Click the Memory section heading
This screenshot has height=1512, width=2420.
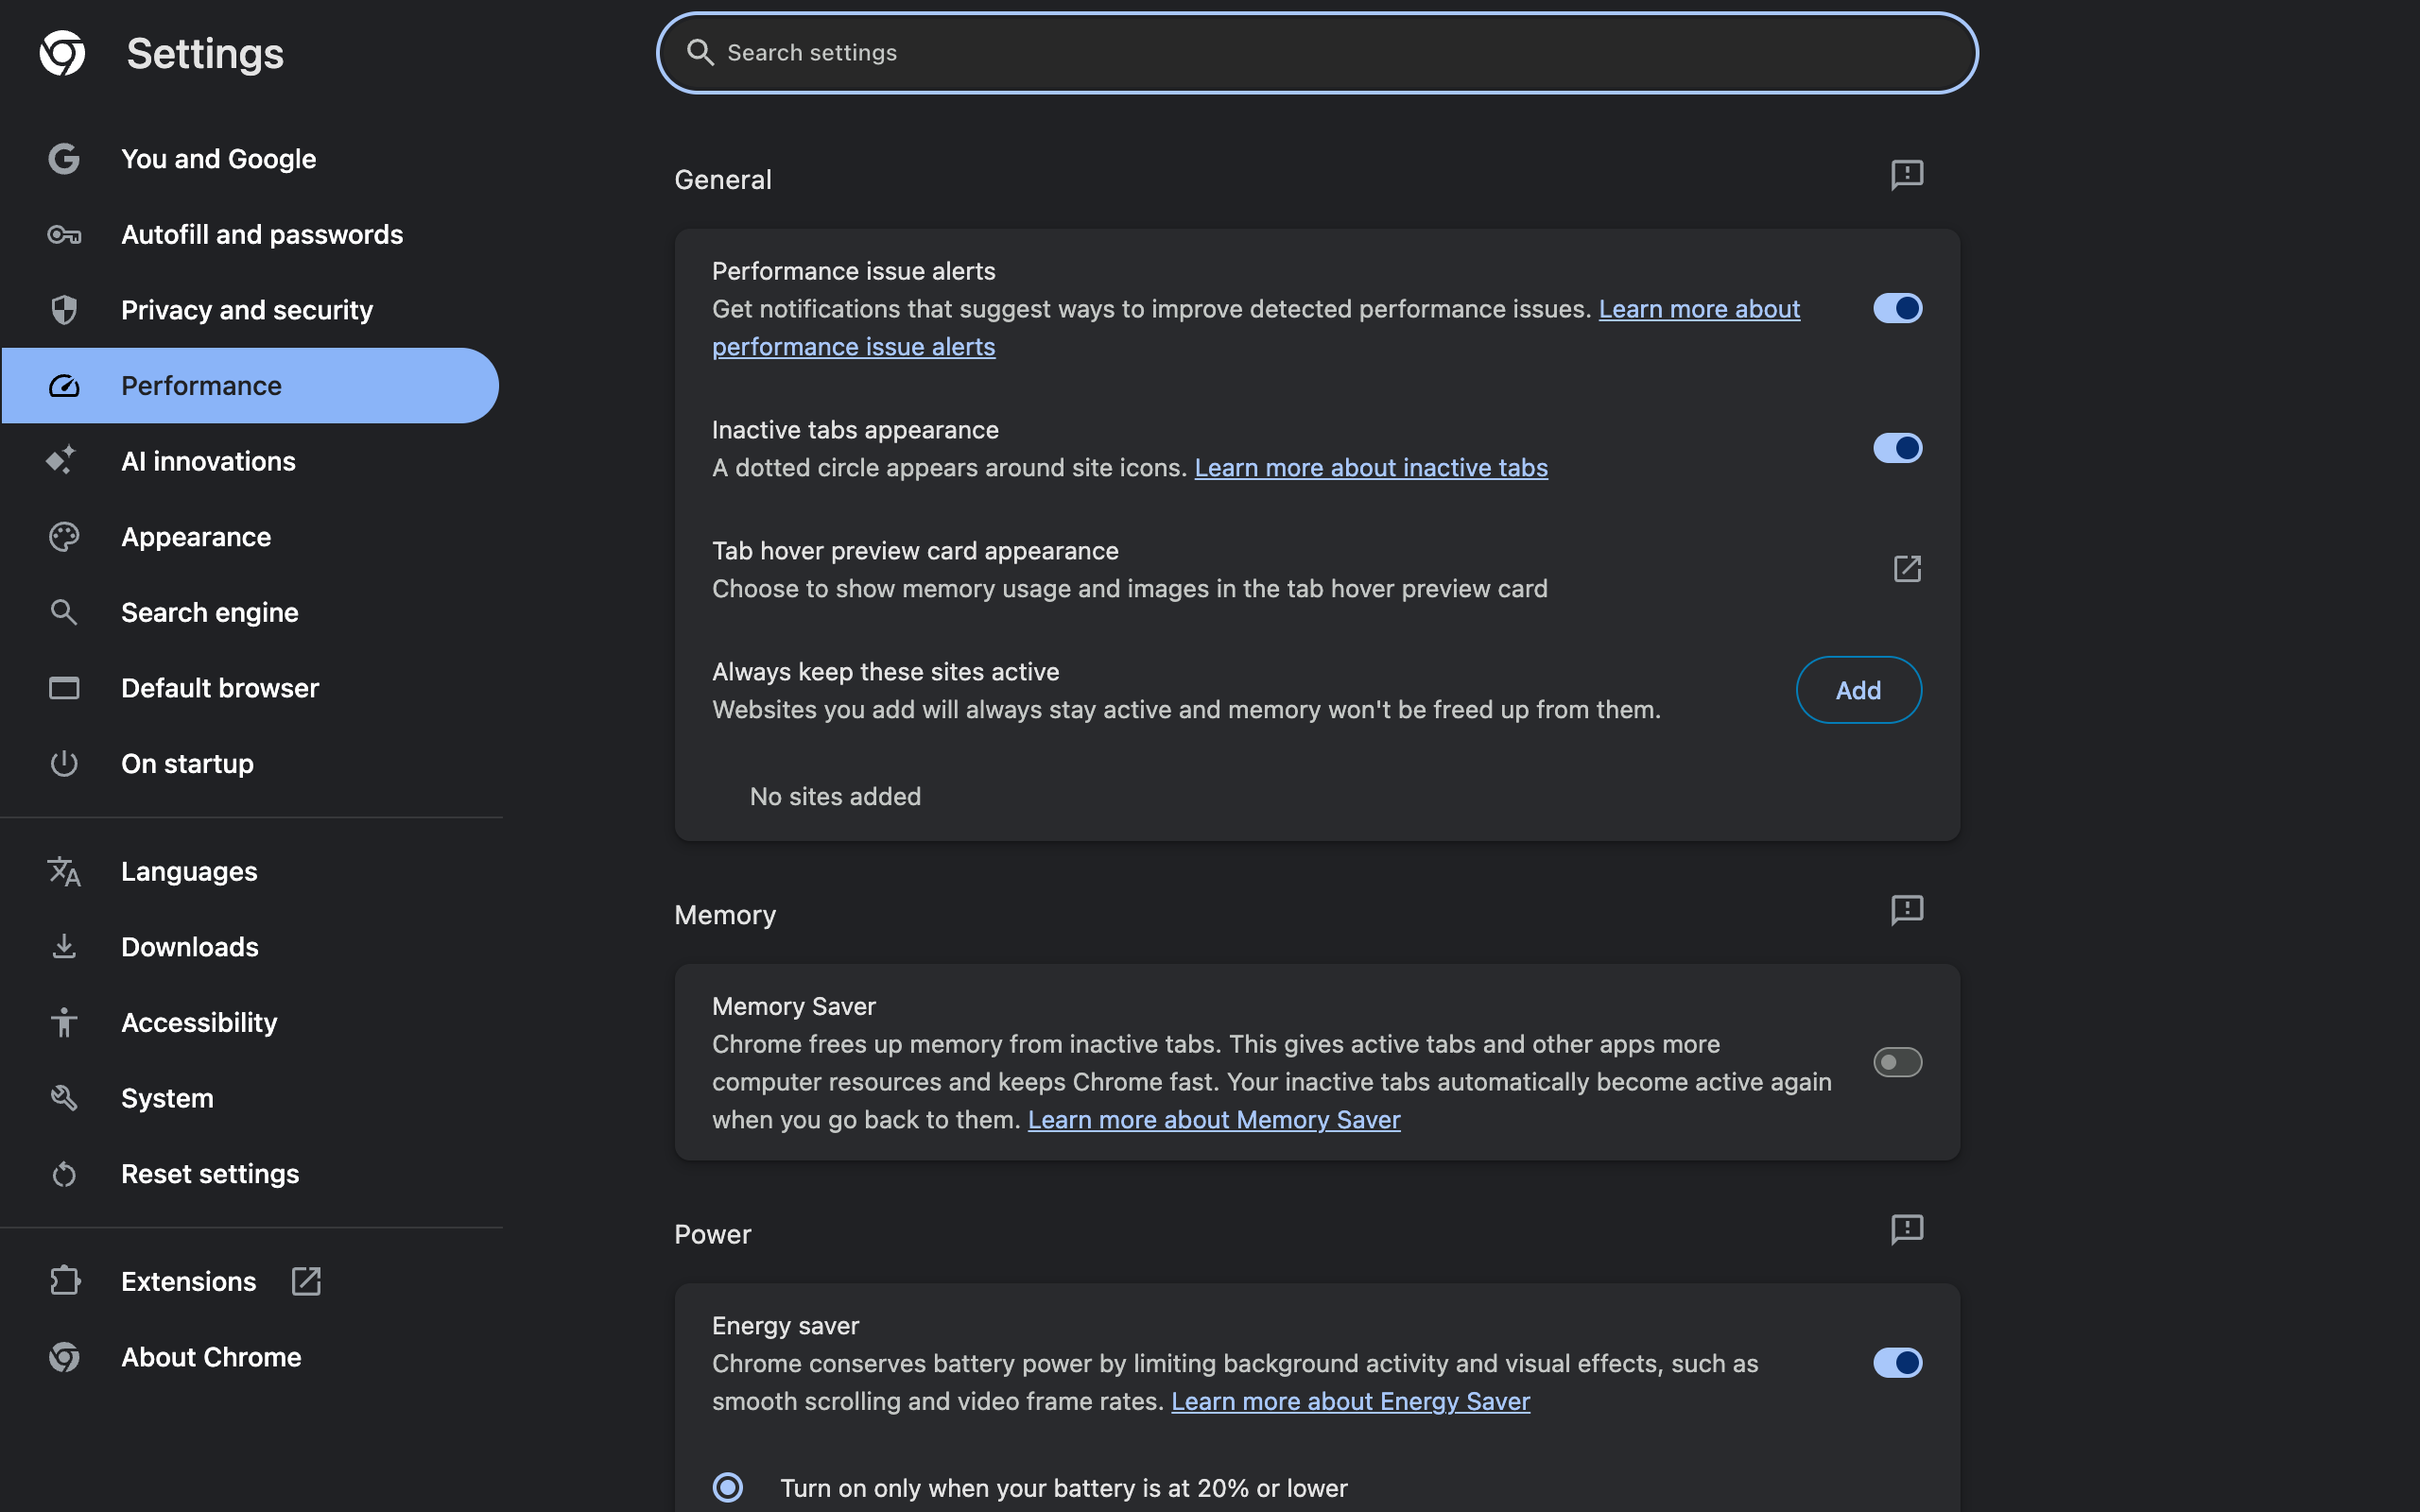[x=725, y=915]
